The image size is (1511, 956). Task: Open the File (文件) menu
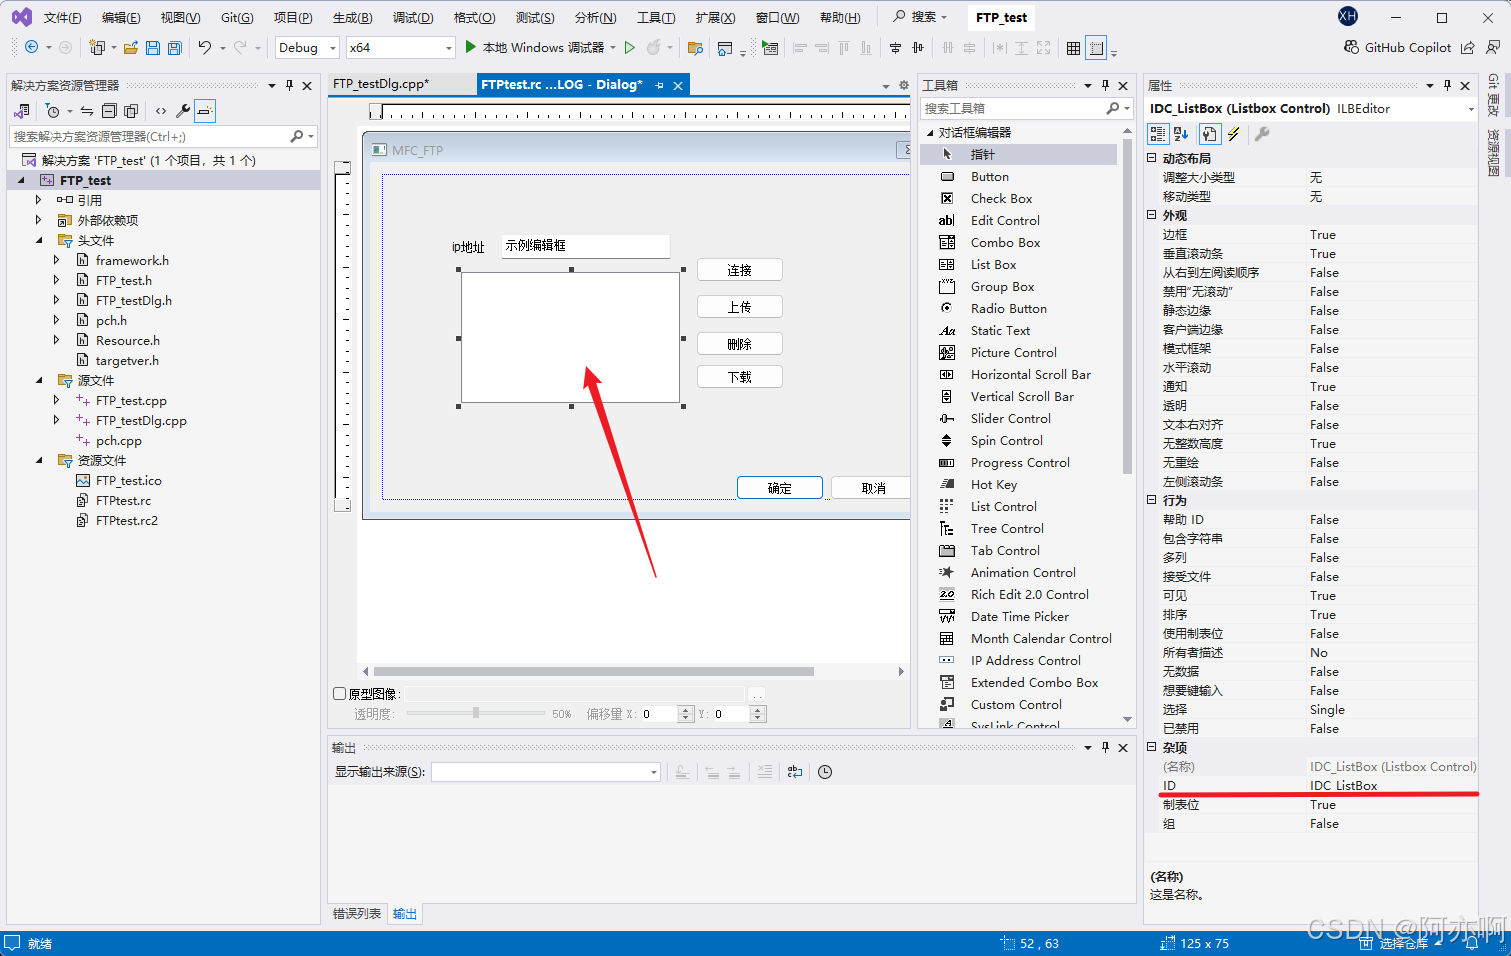click(x=63, y=18)
